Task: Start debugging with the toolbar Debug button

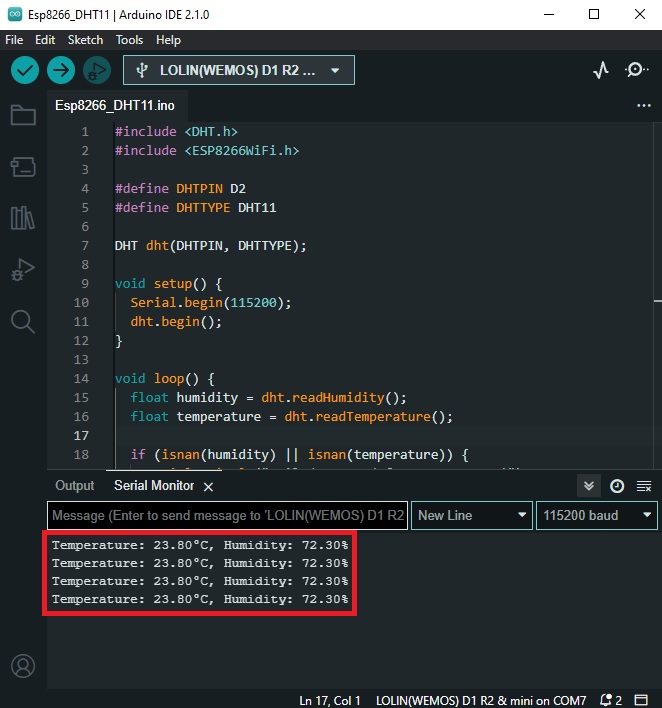Action: [97, 70]
